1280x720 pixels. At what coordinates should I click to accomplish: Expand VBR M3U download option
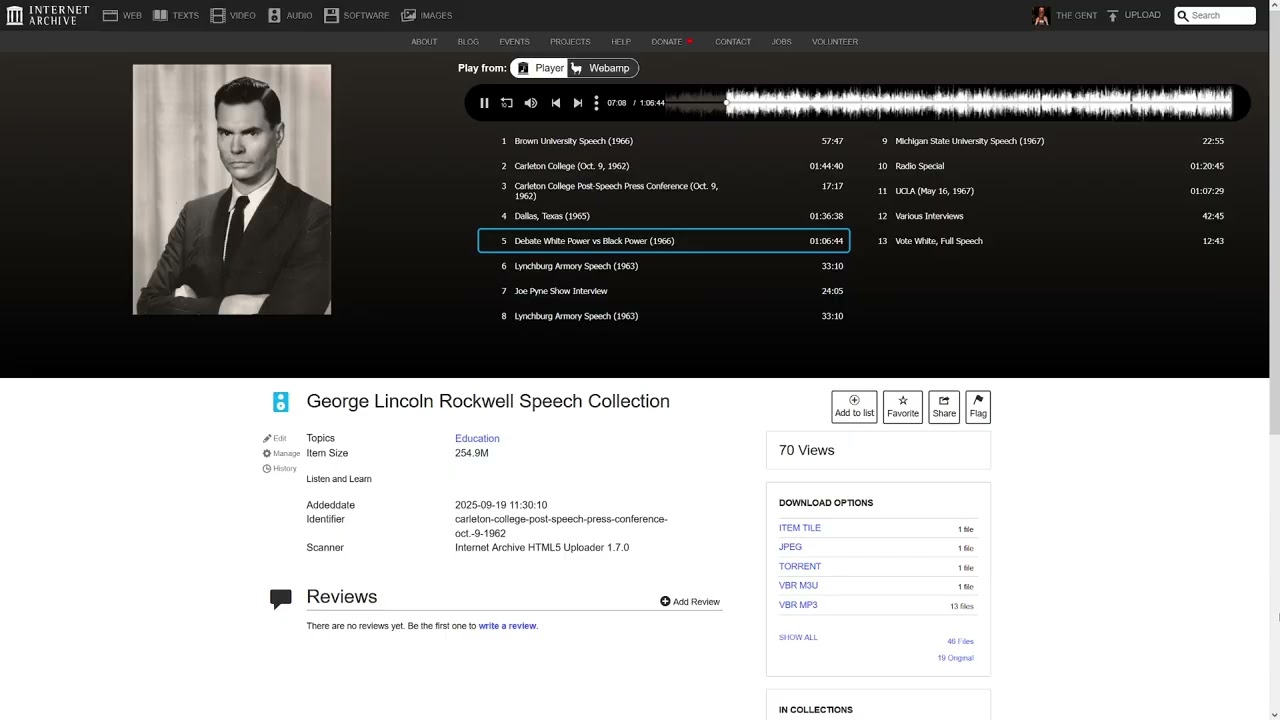point(798,585)
